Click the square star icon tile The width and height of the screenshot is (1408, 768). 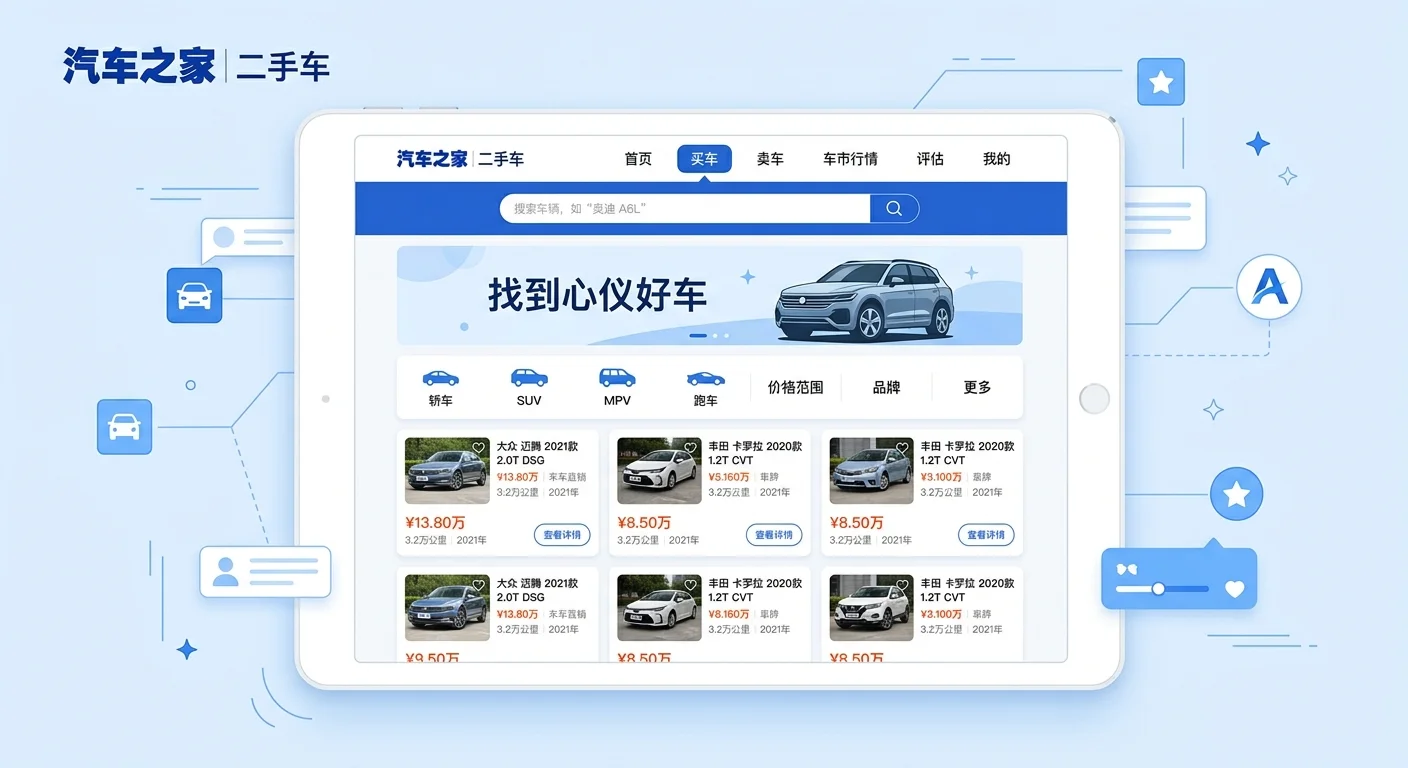point(1161,82)
